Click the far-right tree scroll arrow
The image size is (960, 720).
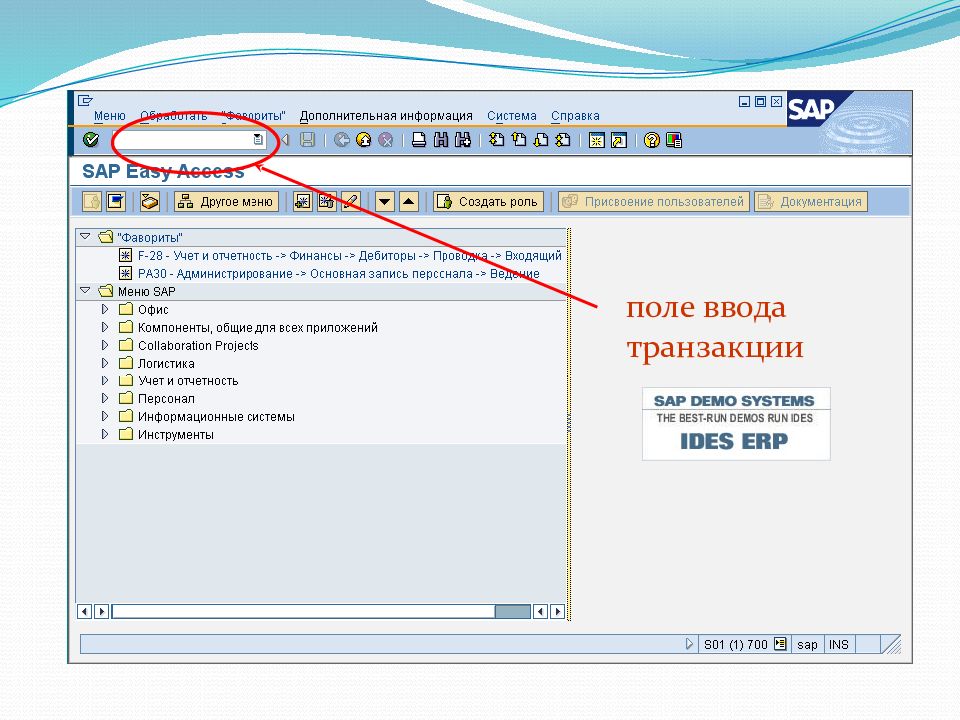click(557, 611)
